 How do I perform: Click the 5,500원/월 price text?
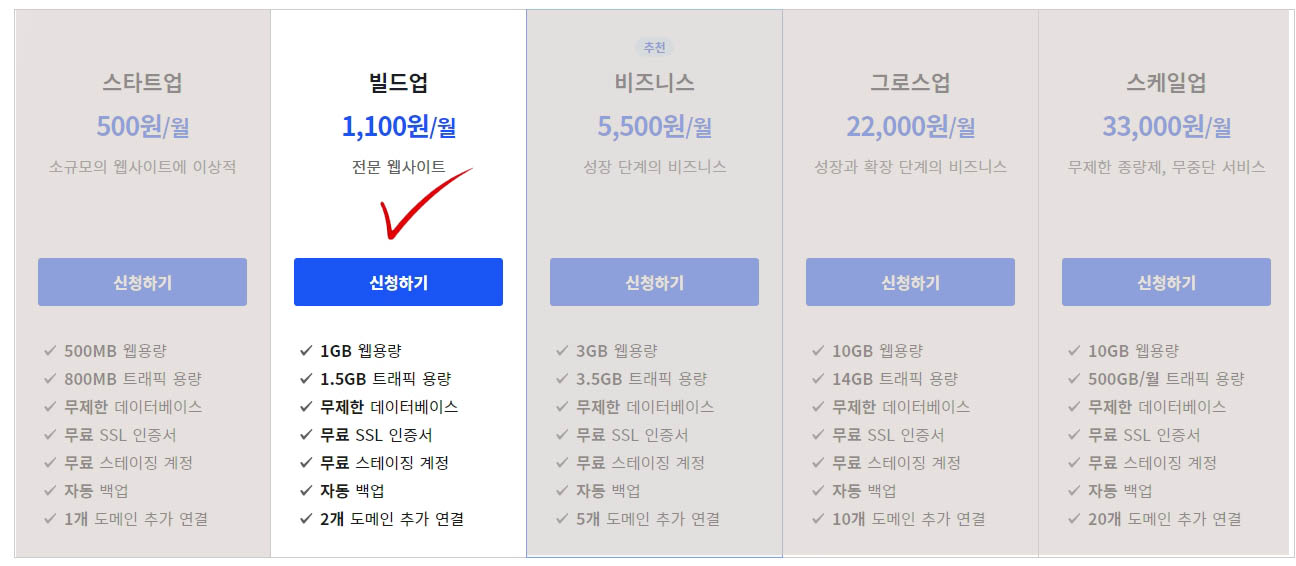tap(654, 127)
